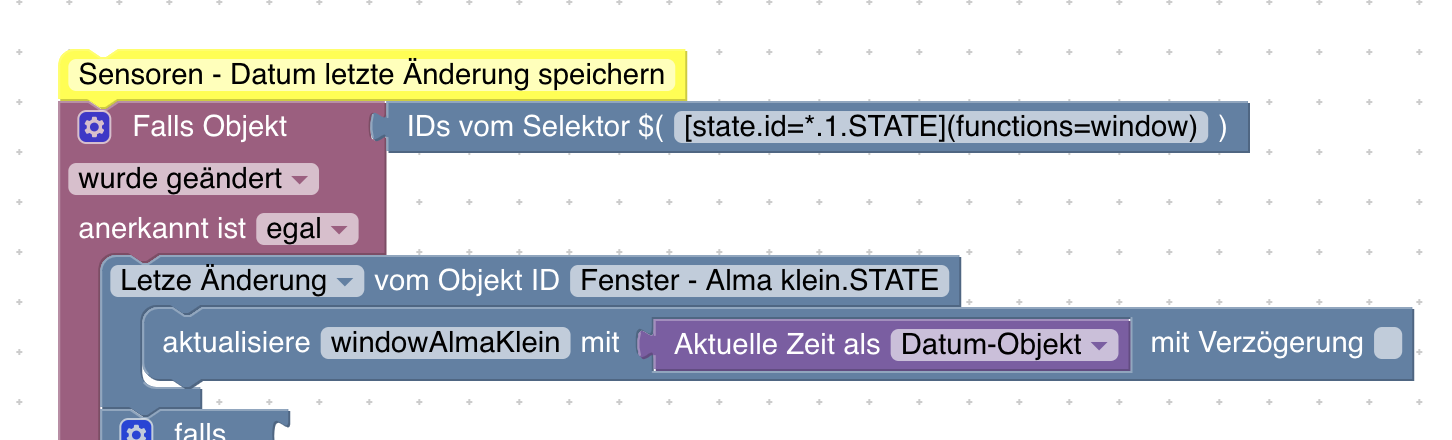
Task: Open the wurde geändert dropdown
Action: pyautogui.click(x=193, y=180)
